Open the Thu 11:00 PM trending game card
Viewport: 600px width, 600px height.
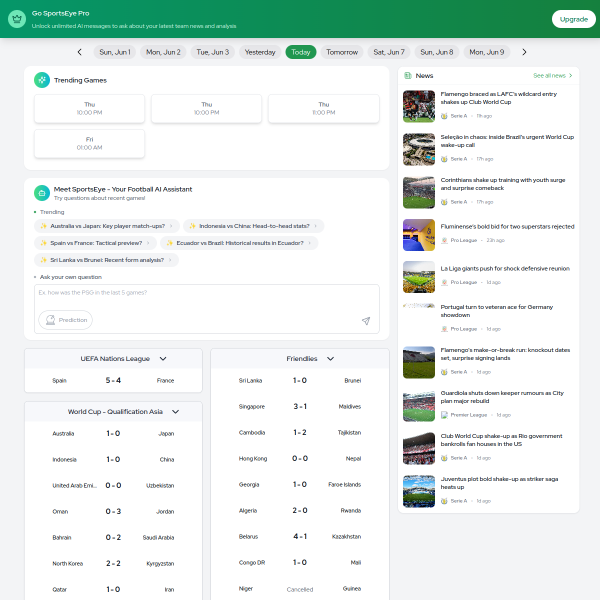pyautogui.click(x=324, y=109)
